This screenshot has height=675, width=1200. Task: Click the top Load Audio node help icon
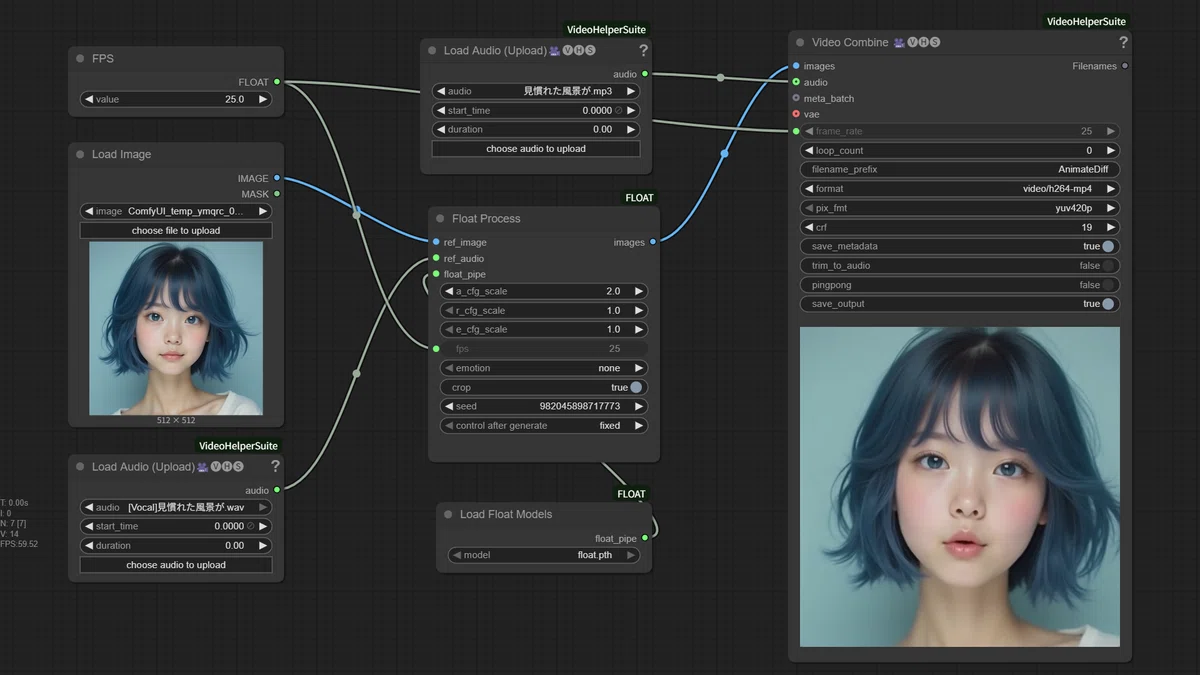coord(643,51)
